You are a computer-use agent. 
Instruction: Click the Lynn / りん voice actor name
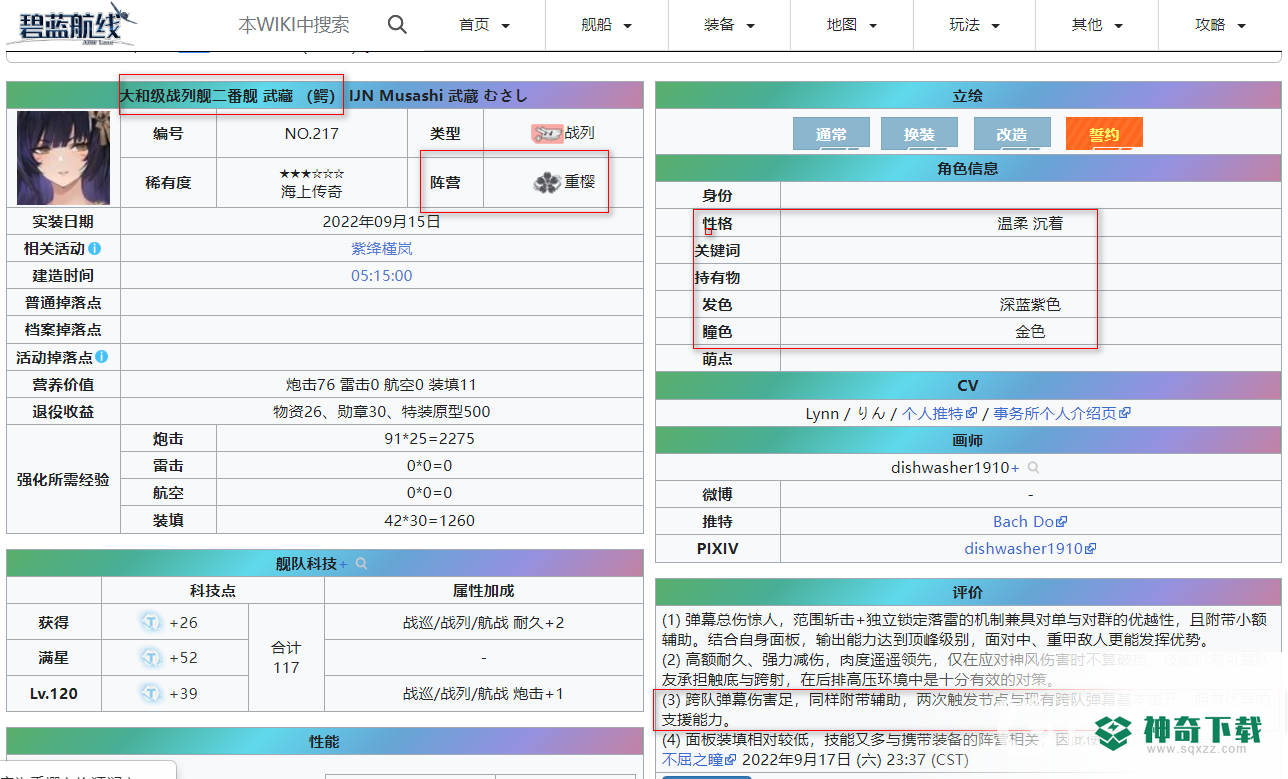(x=845, y=413)
